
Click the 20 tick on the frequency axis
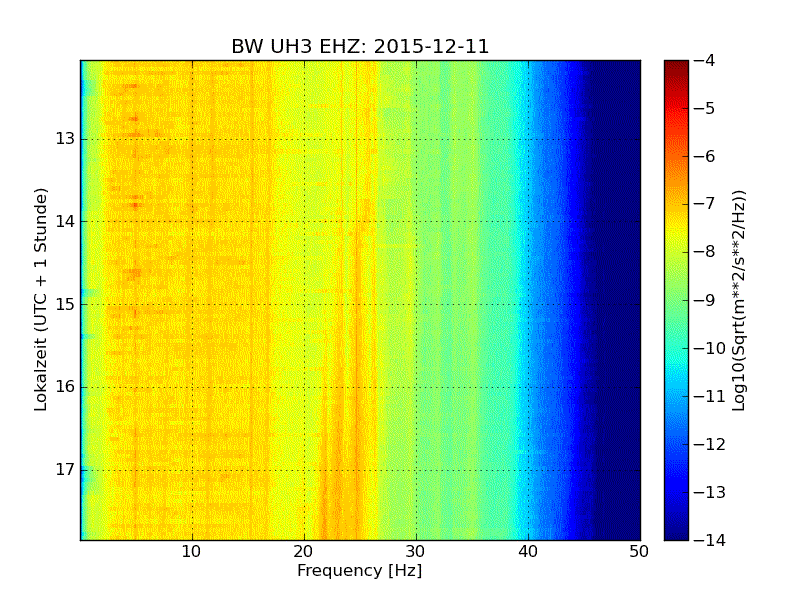click(x=304, y=552)
